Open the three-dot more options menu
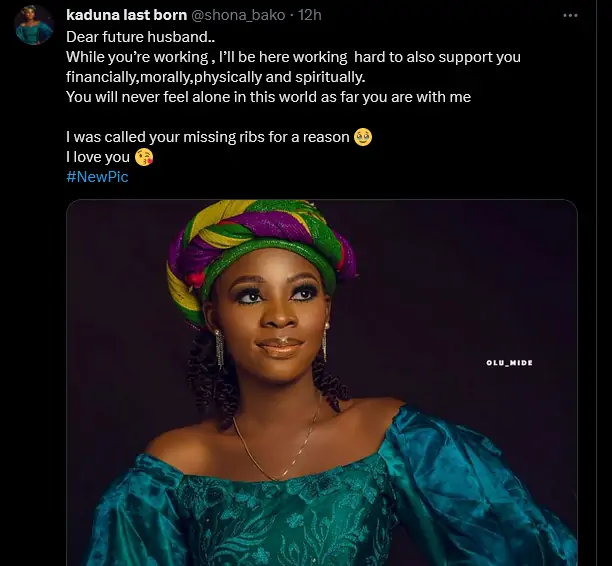The width and height of the screenshot is (612, 566). tap(570, 16)
